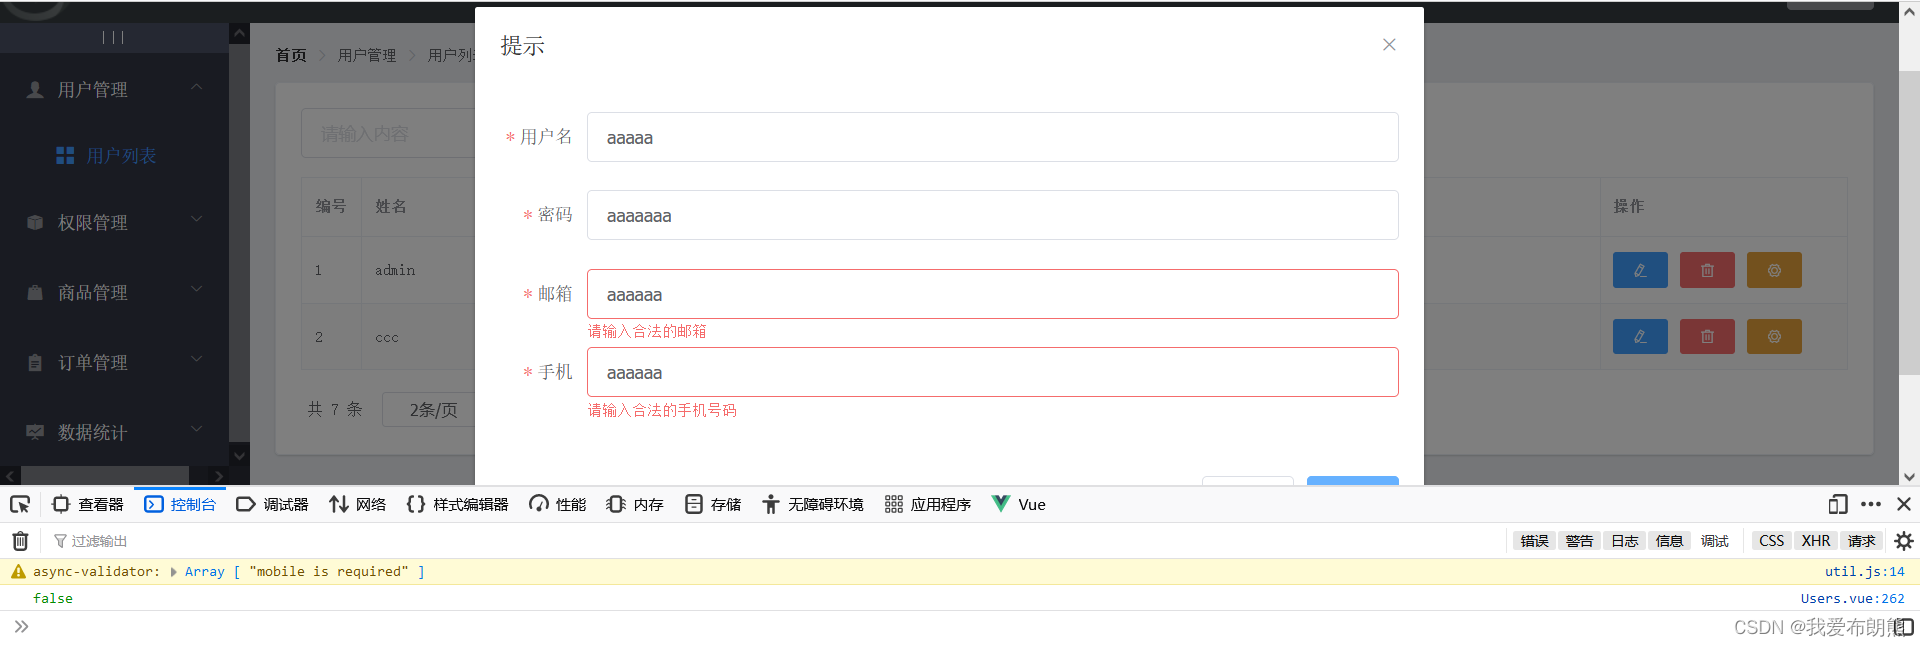Click the 用户管理 breadcrumb item
The image size is (1920, 647).
[367, 55]
